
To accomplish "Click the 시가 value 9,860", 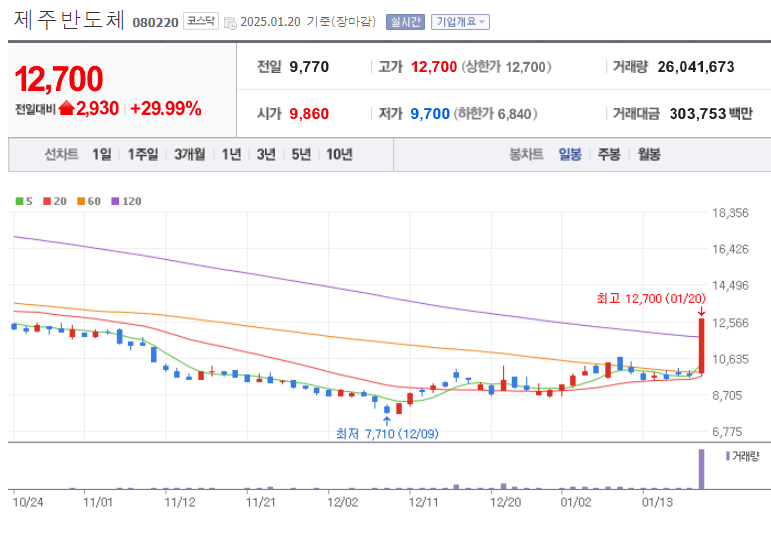I will click(309, 114).
